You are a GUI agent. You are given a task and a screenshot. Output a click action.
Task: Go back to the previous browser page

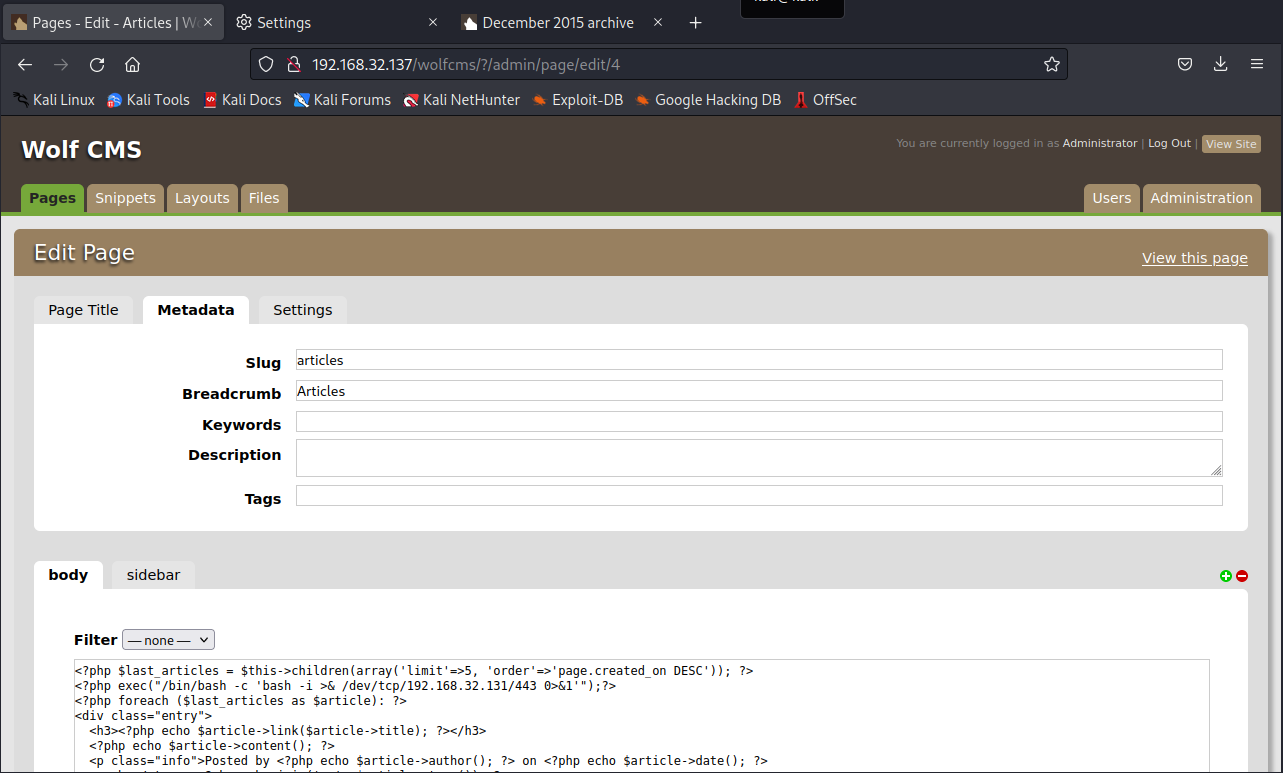(x=25, y=64)
